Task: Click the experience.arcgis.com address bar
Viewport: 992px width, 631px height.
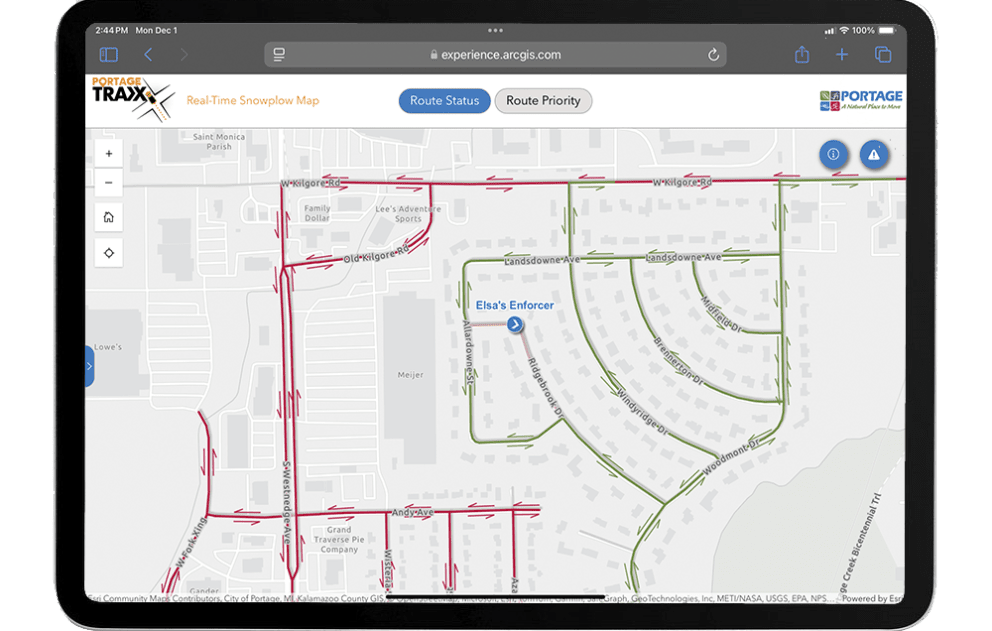Action: [x=495, y=55]
